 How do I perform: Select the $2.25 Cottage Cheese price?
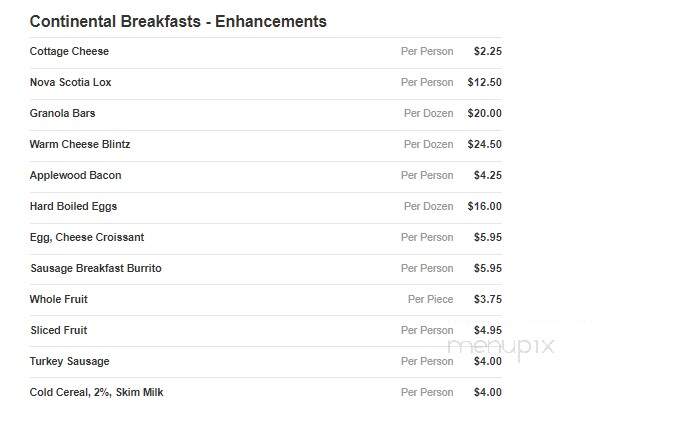point(488,51)
